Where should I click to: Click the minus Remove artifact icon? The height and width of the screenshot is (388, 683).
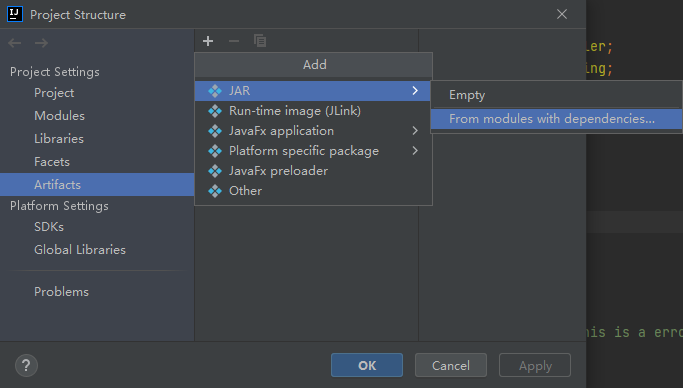pyautogui.click(x=234, y=41)
